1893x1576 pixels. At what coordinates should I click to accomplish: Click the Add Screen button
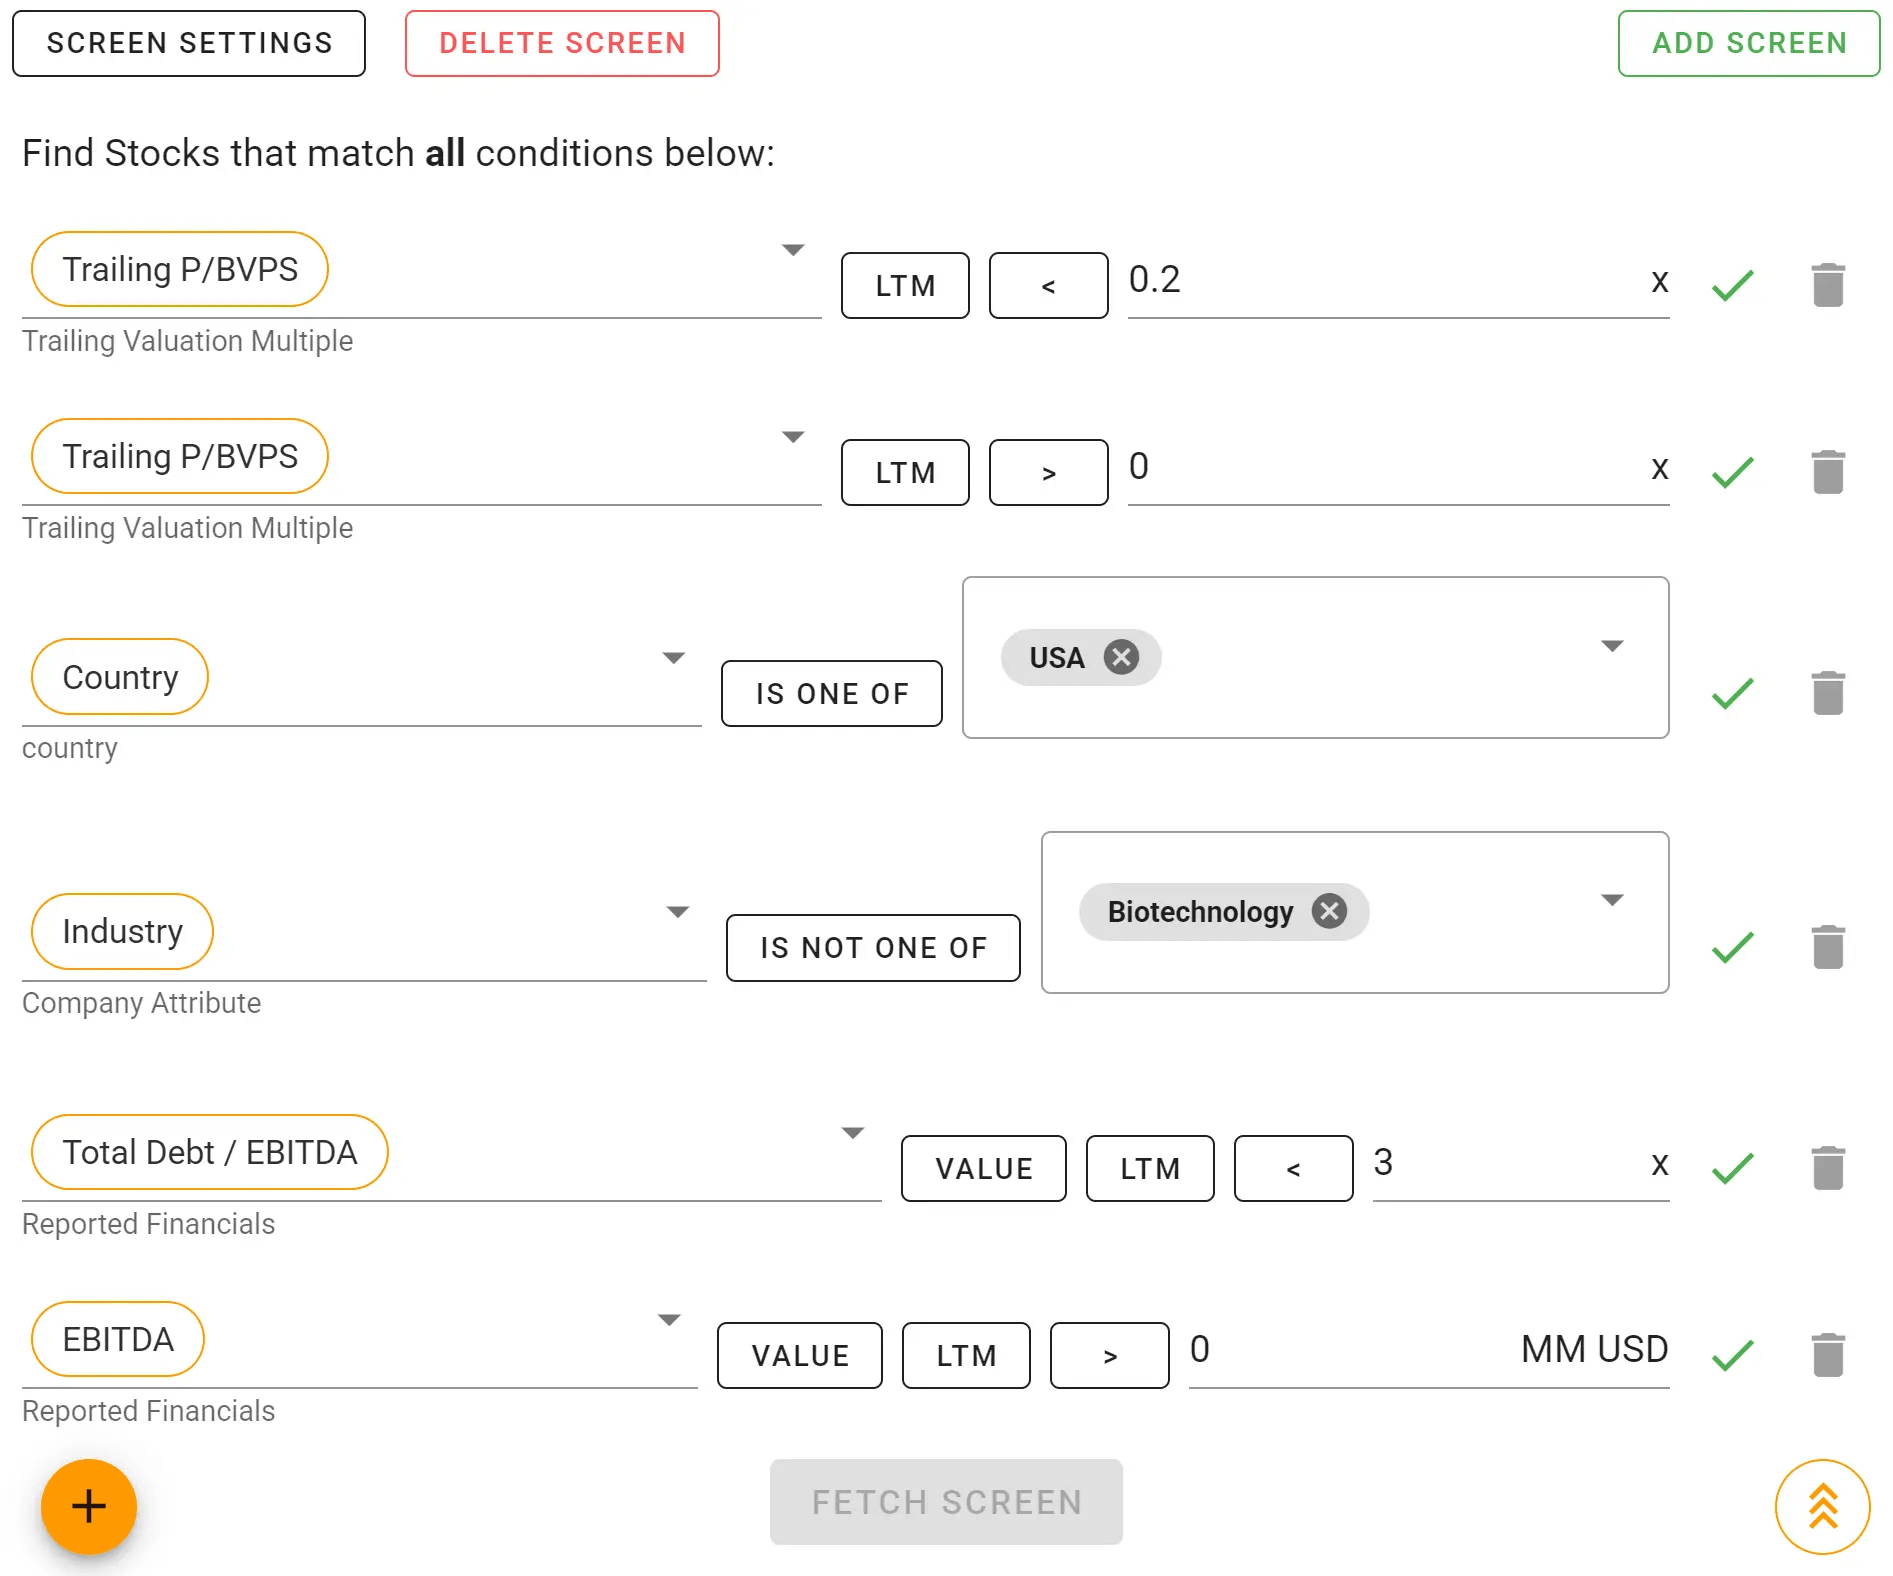click(x=1749, y=44)
